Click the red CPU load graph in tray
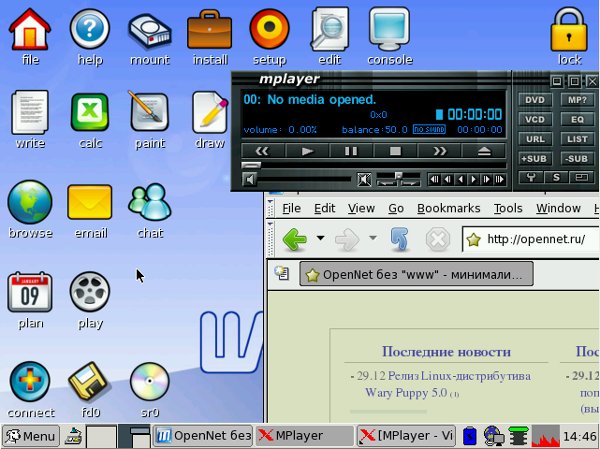 coord(545,436)
